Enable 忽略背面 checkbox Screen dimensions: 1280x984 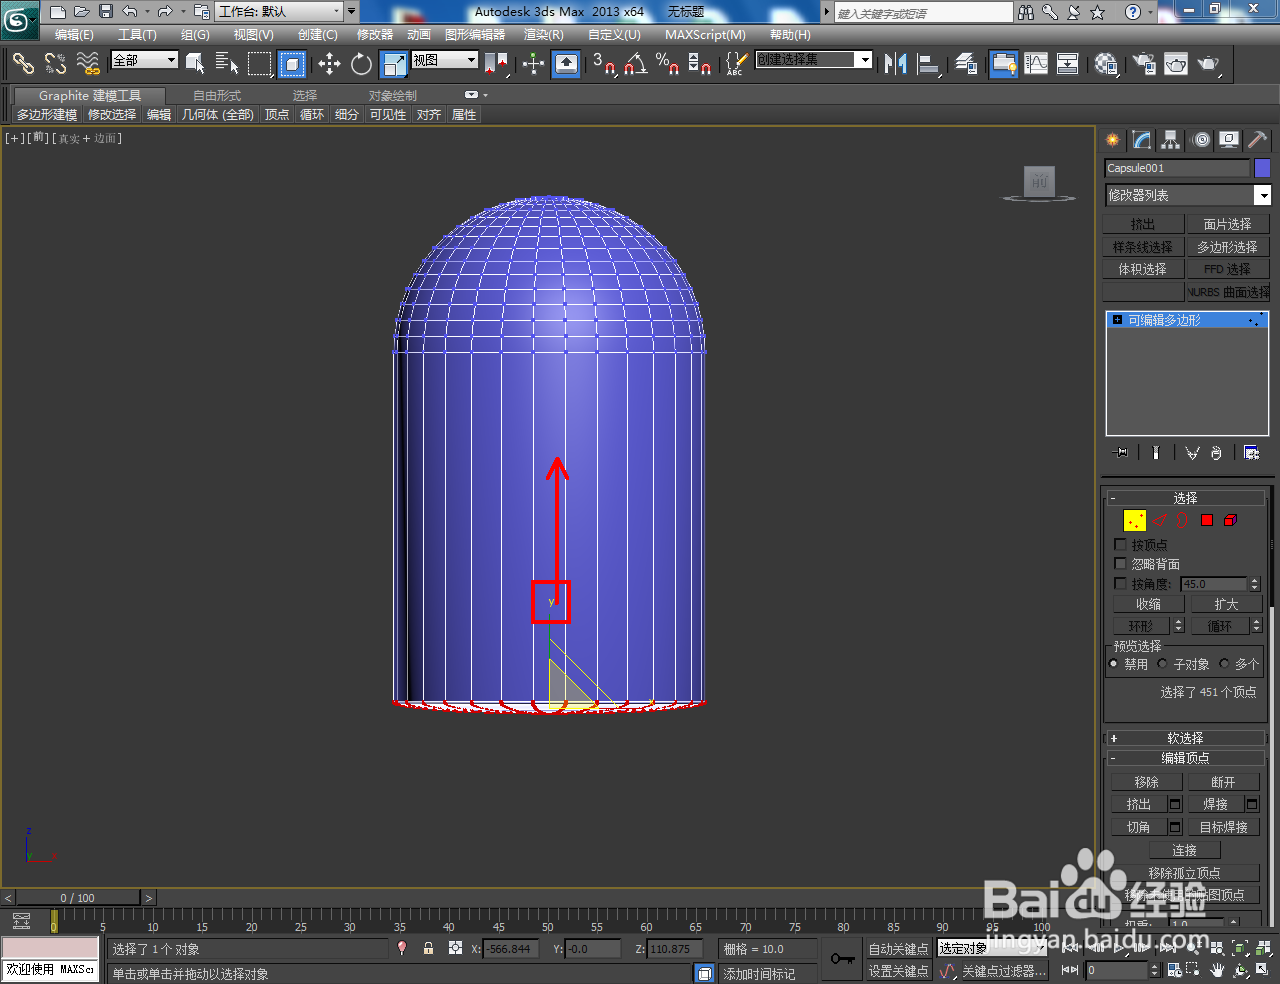click(1120, 564)
